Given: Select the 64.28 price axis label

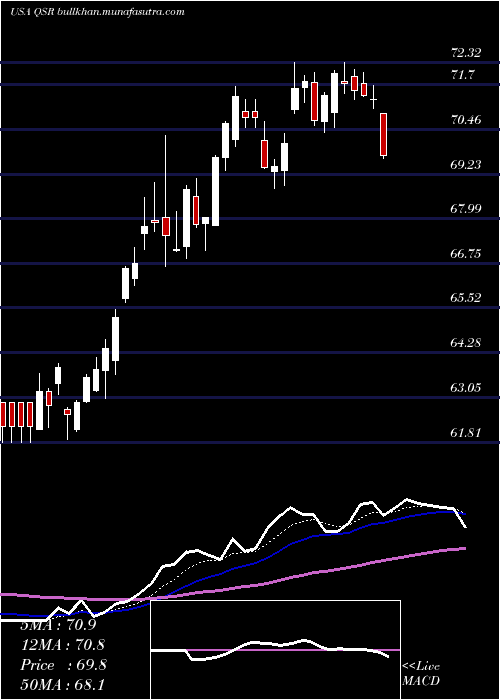Looking at the screenshot, I should pyautogui.click(x=466, y=342).
